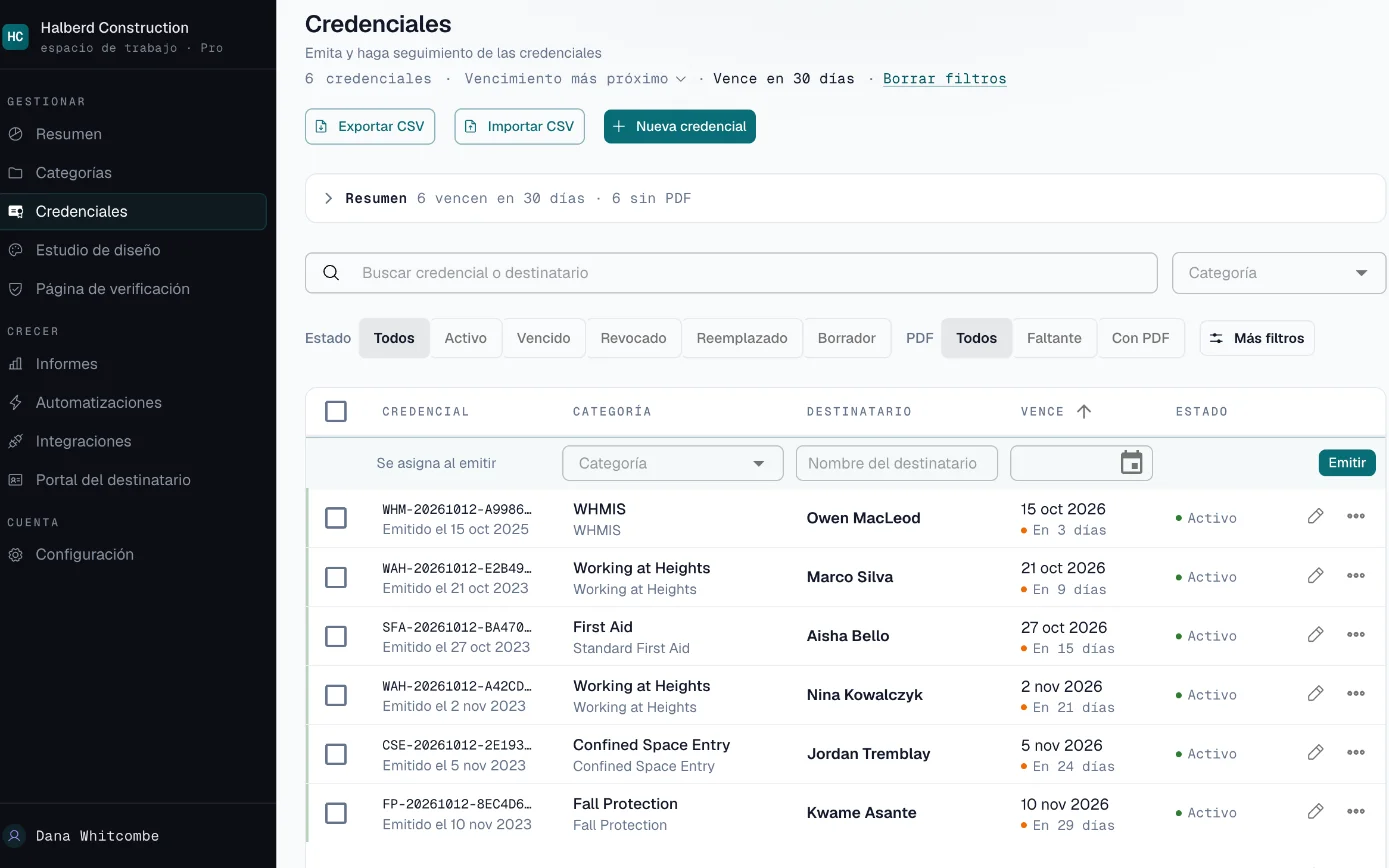Viewport: 1389px width, 868px height.
Task: Go to Estudio de diseño in sidebar
Action: point(133,250)
